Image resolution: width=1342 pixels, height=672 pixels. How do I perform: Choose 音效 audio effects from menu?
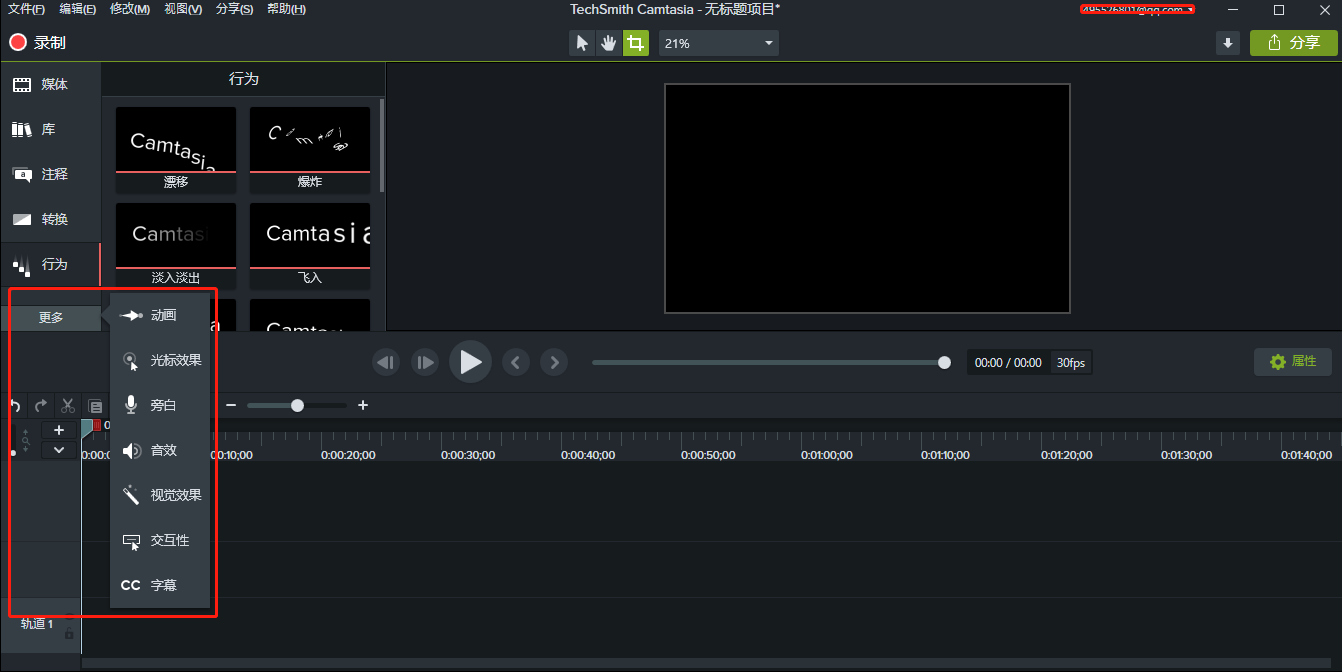[160, 450]
